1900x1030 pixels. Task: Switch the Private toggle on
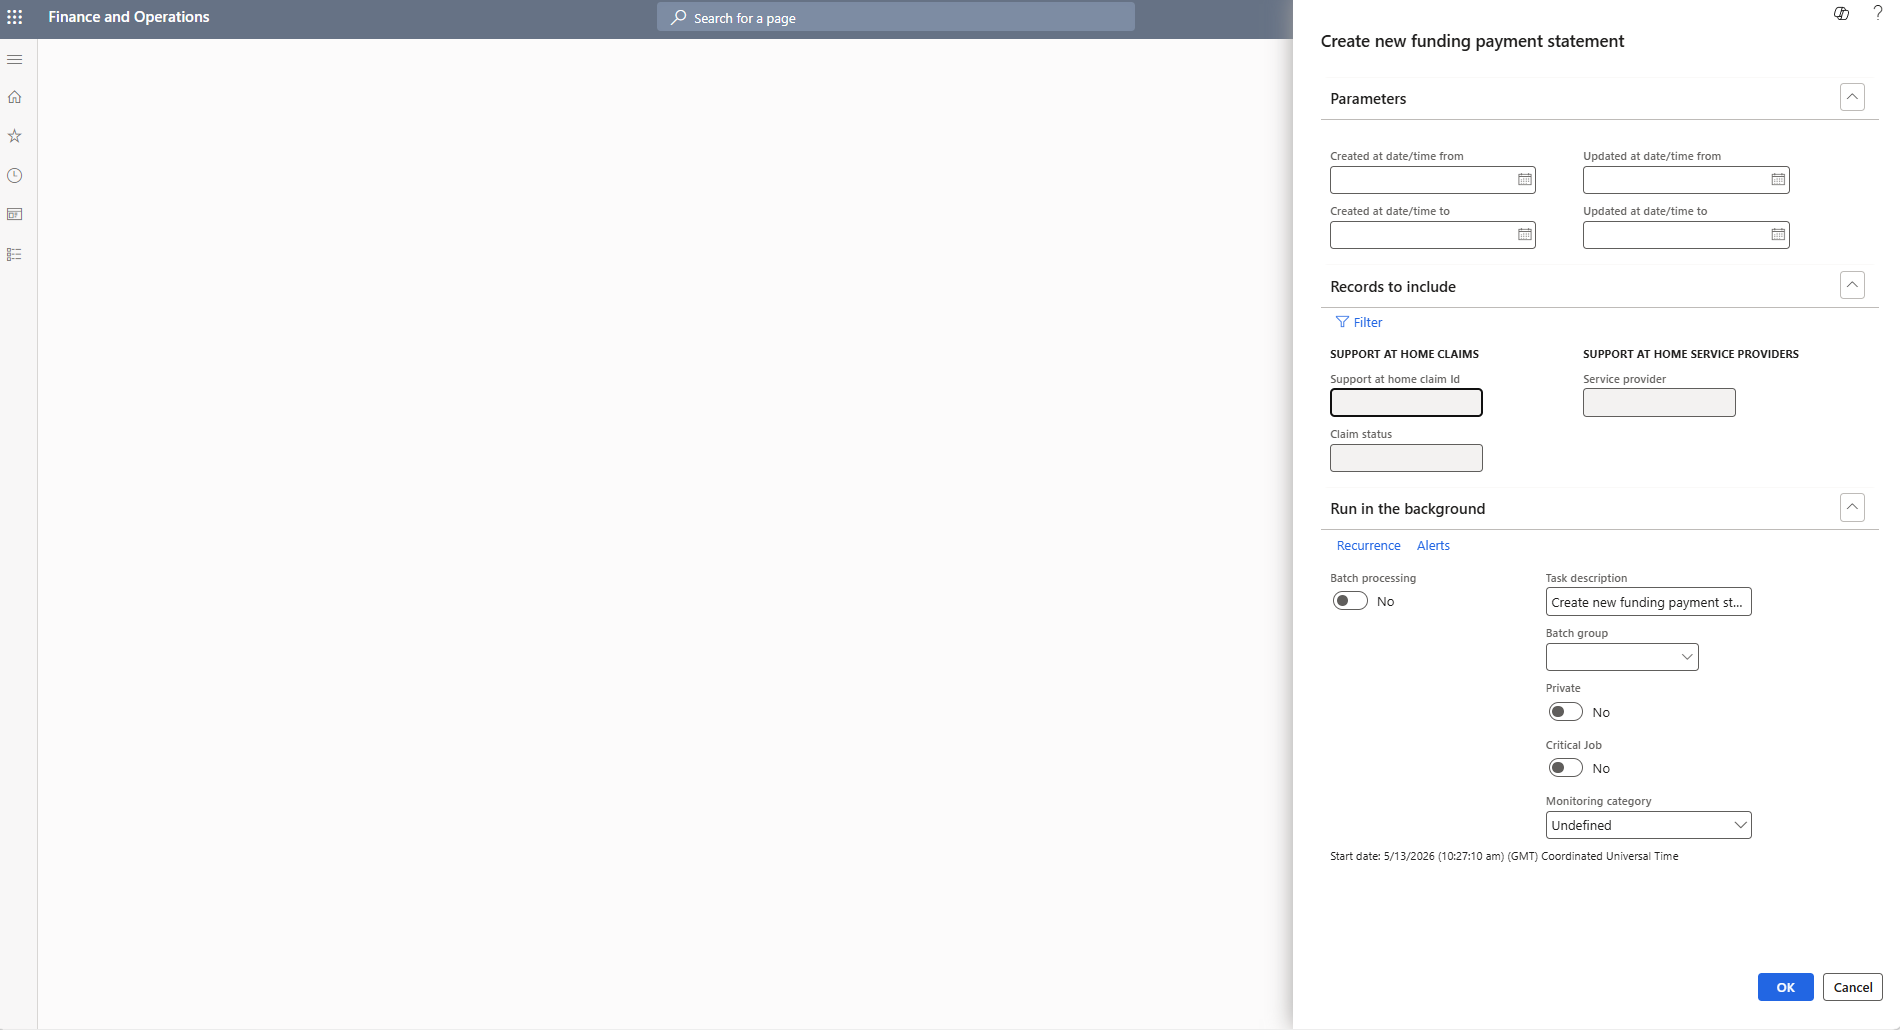click(1565, 712)
